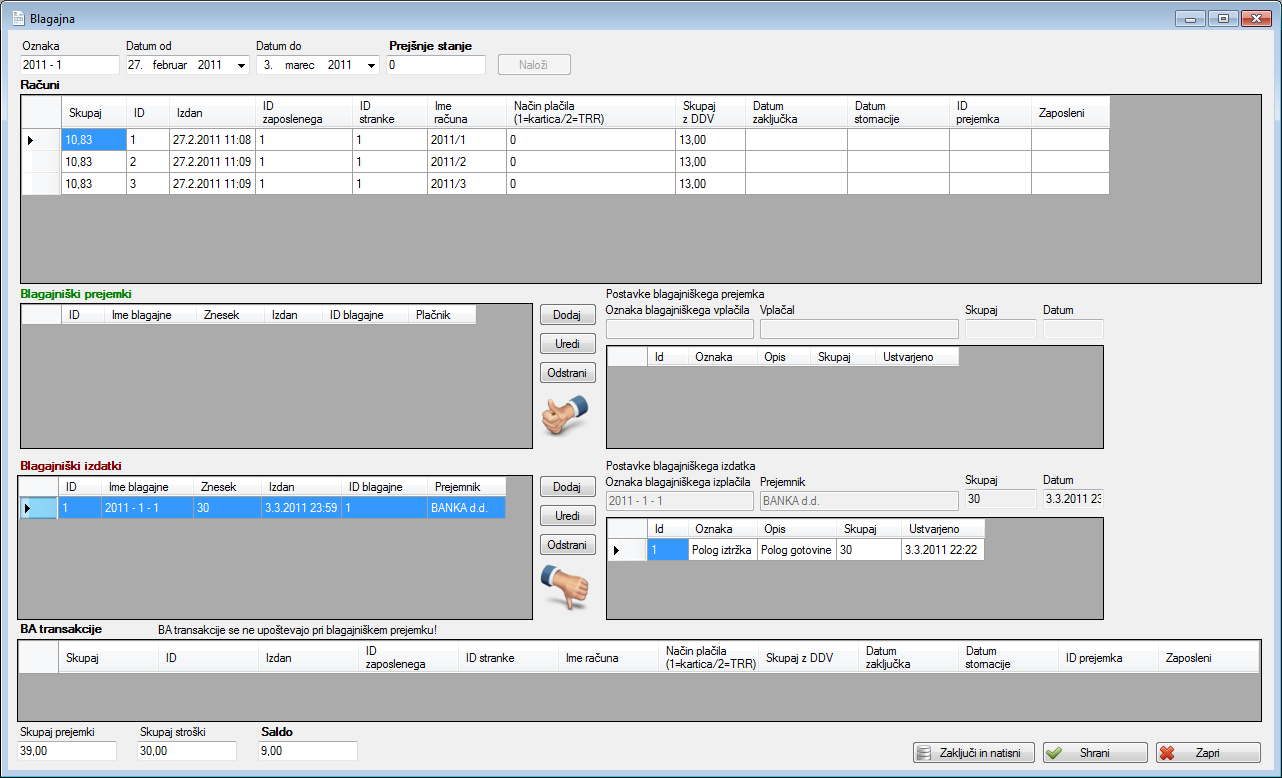
Task: Click the database icon on Zaključi in natisni
Action: pyautogui.click(x=925, y=753)
